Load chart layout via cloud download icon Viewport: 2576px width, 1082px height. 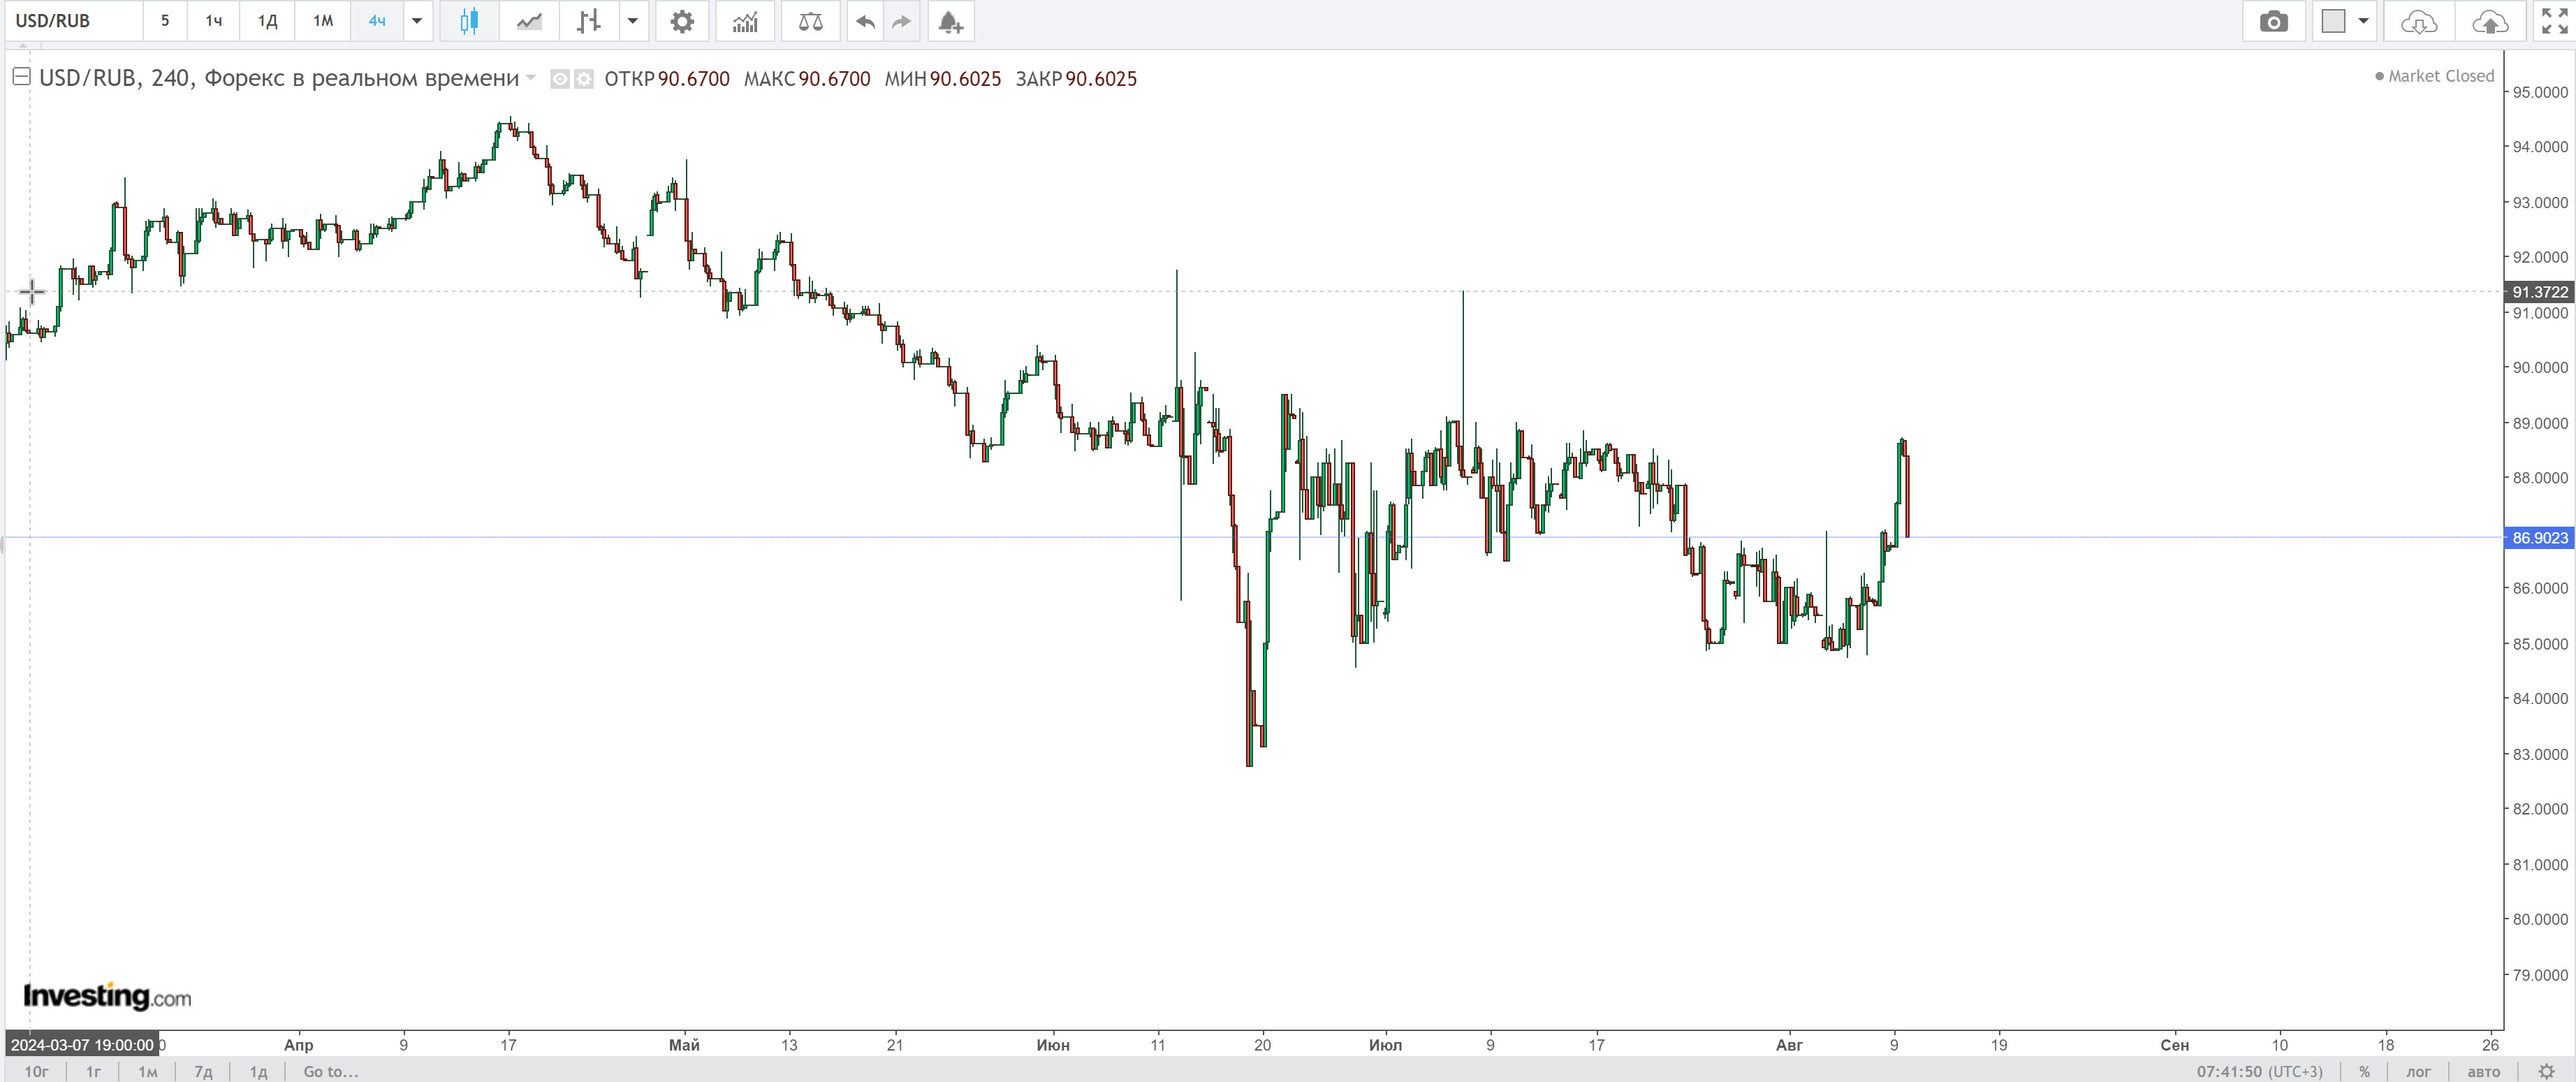tap(2418, 21)
